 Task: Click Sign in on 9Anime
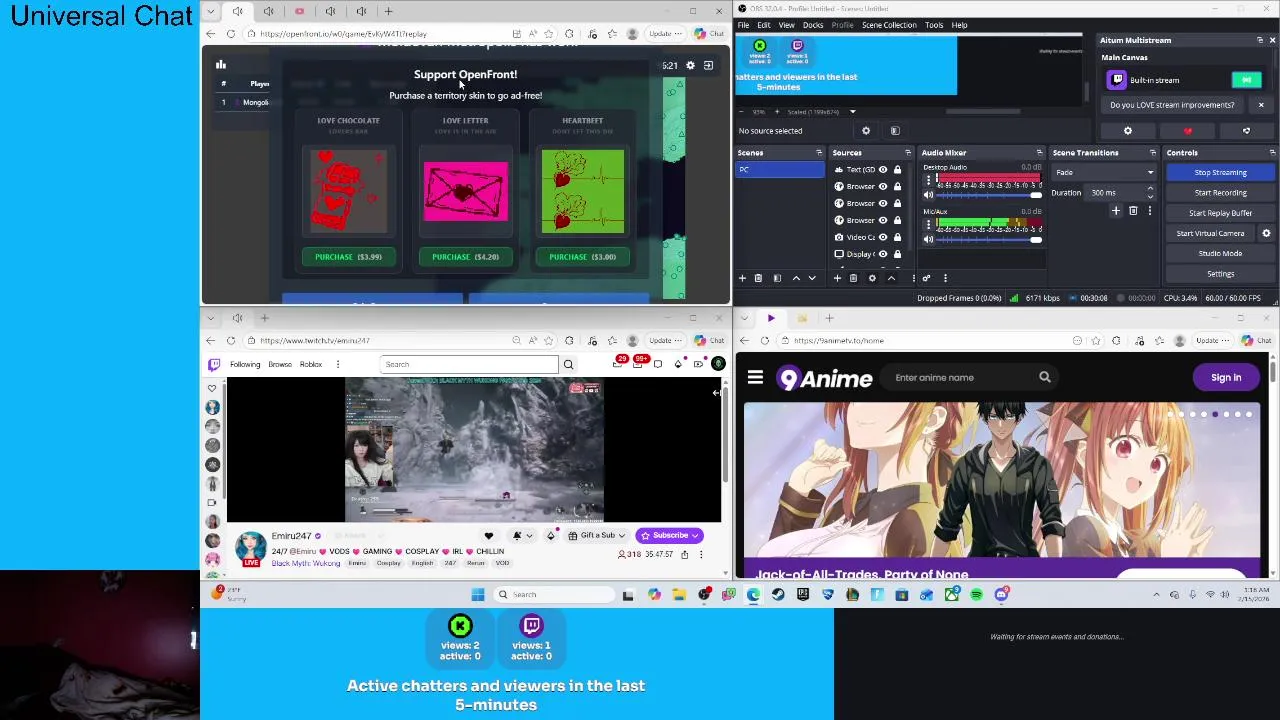coord(1226,377)
